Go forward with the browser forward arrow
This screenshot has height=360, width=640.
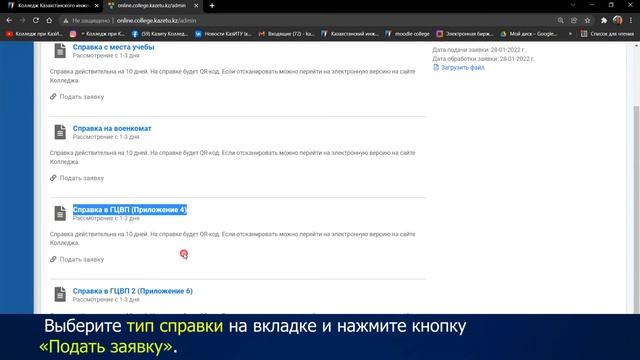coord(22,20)
